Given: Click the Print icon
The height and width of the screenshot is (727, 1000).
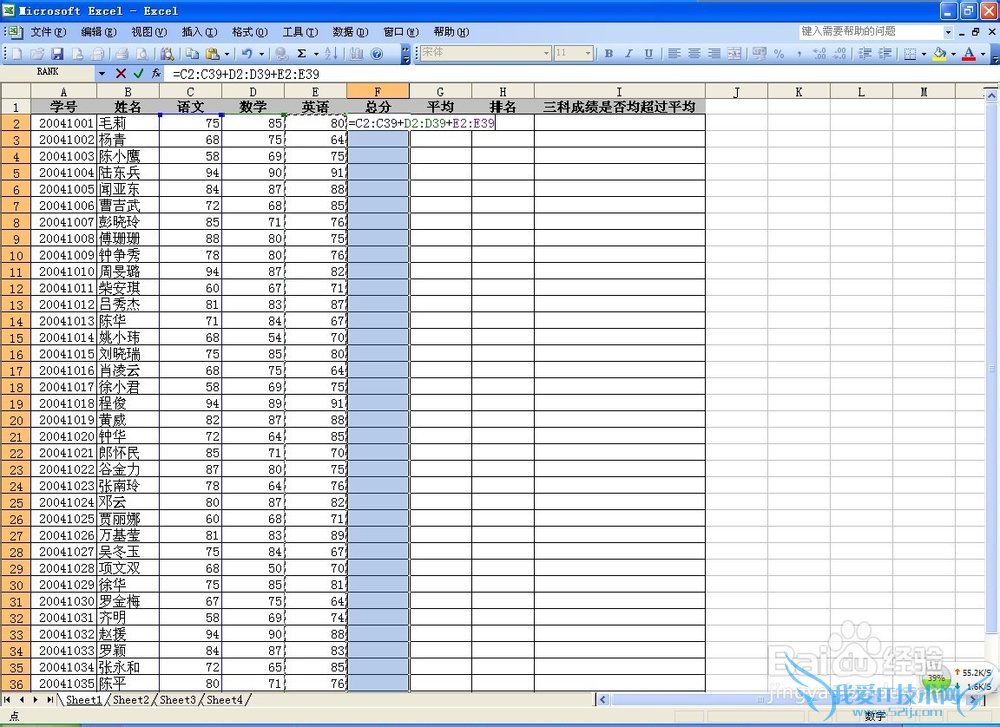Looking at the screenshot, I should tap(121, 54).
